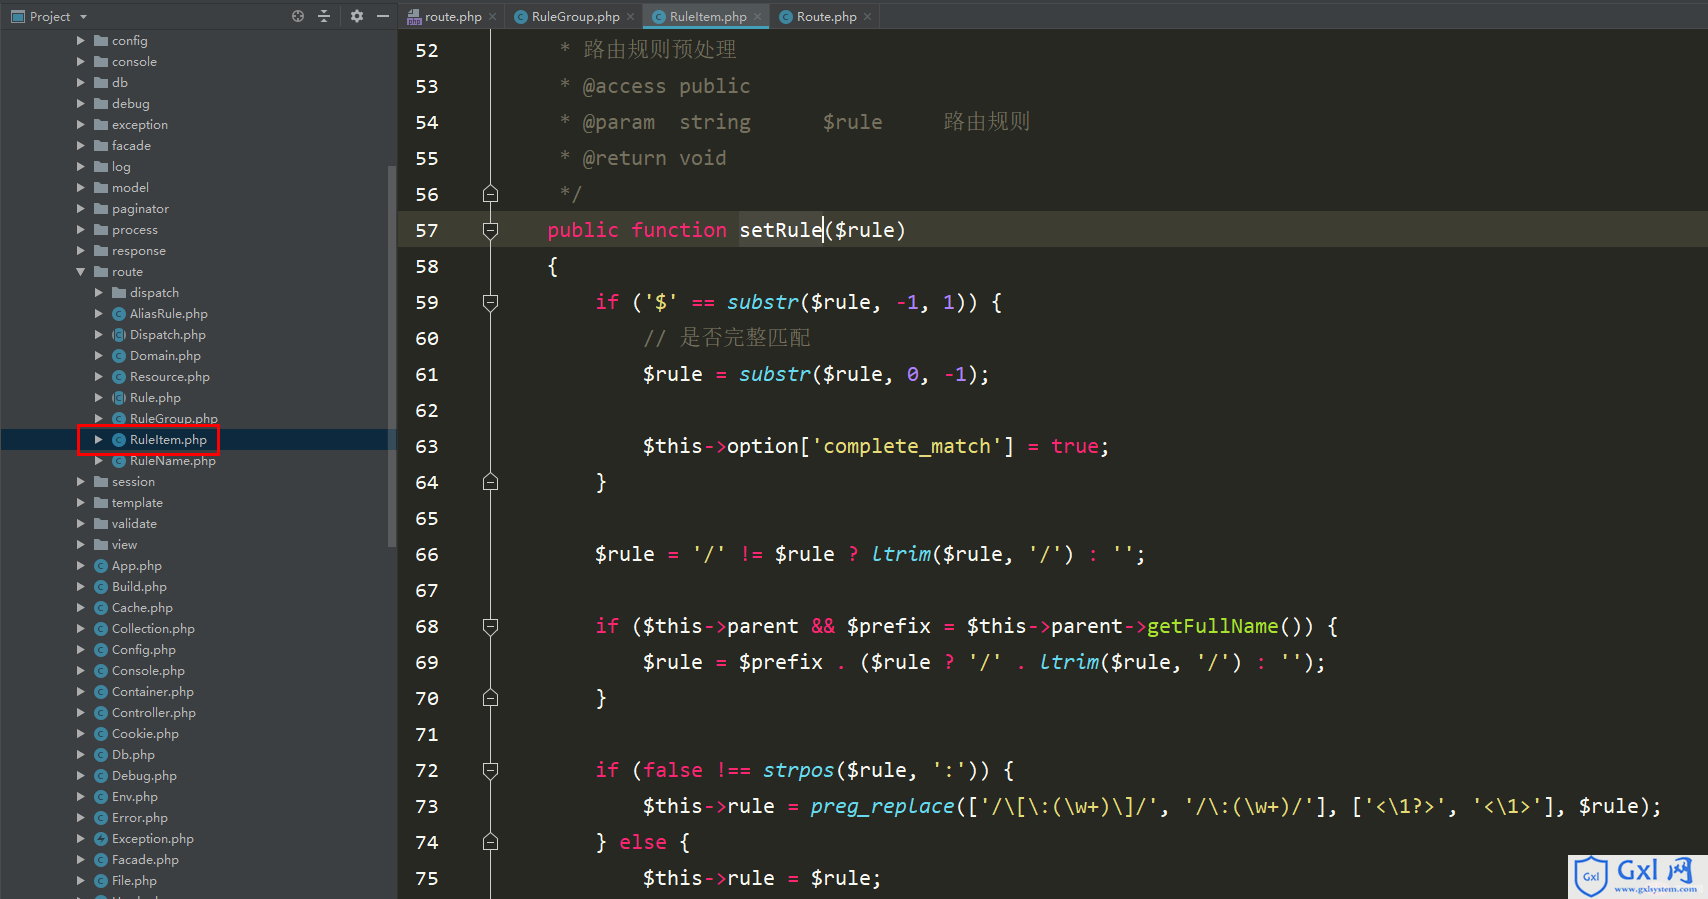Click the Controller.php class icon
The width and height of the screenshot is (1708, 899).
[x=101, y=713]
